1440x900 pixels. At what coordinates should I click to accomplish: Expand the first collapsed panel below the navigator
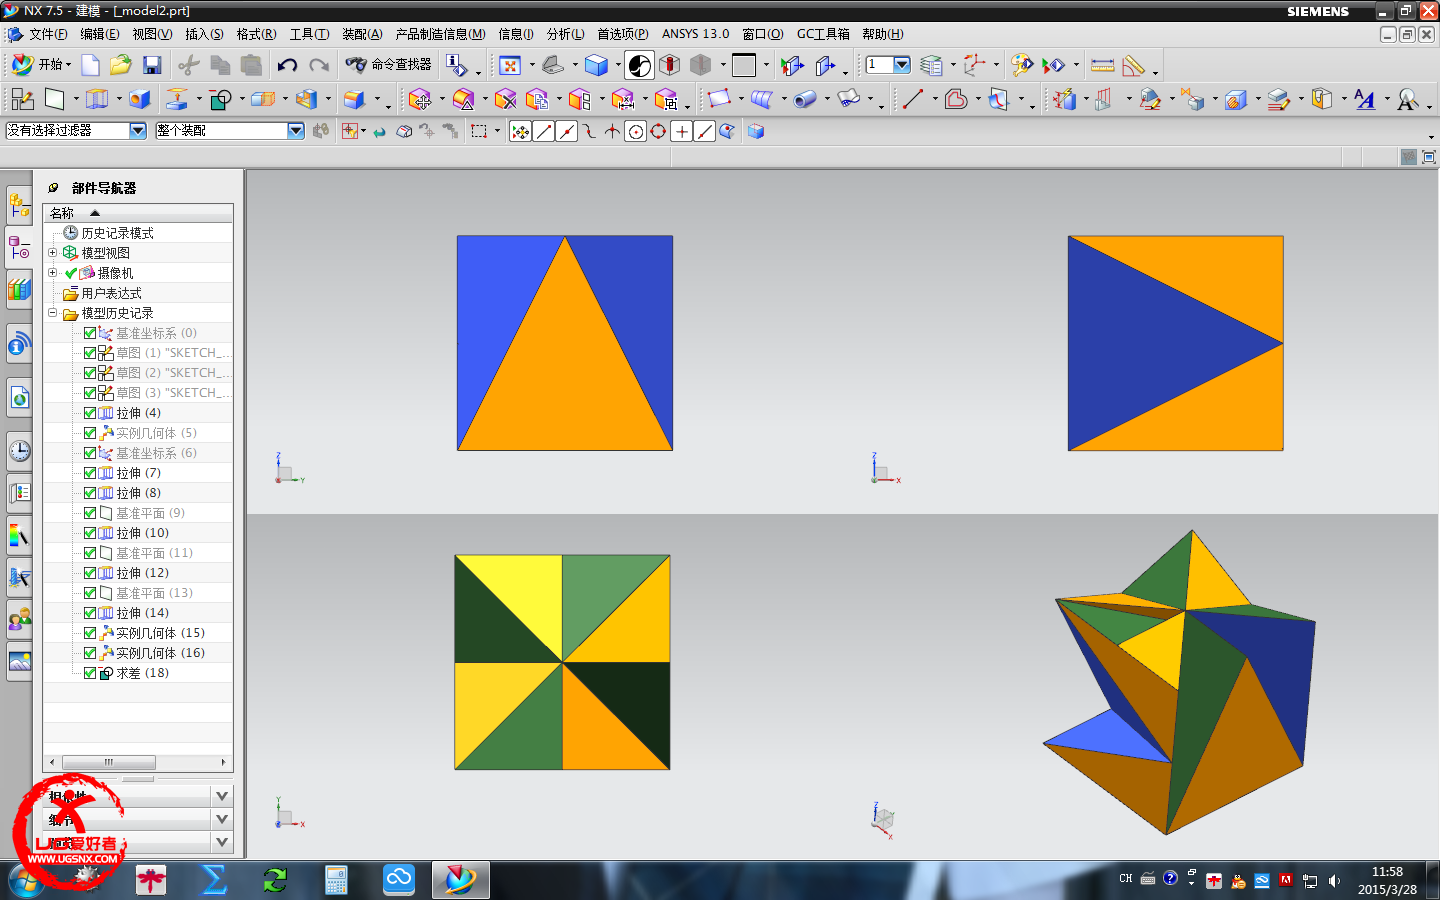click(x=222, y=796)
